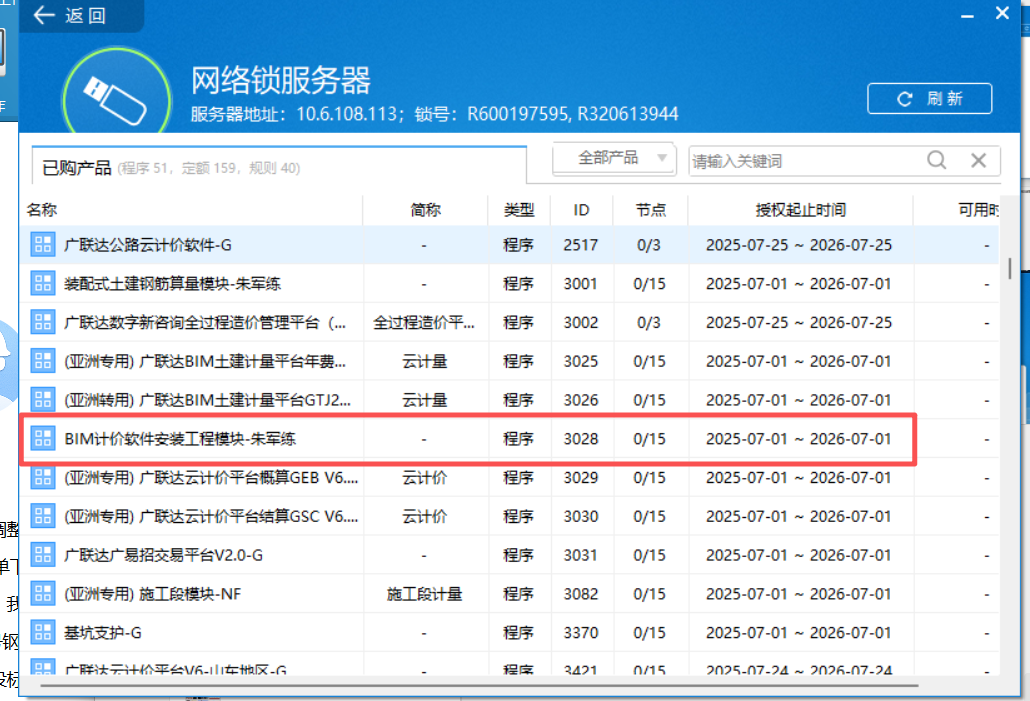1030x701 pixels.
Task: Click the ID cell 3029
Action: tap(581, 478)
